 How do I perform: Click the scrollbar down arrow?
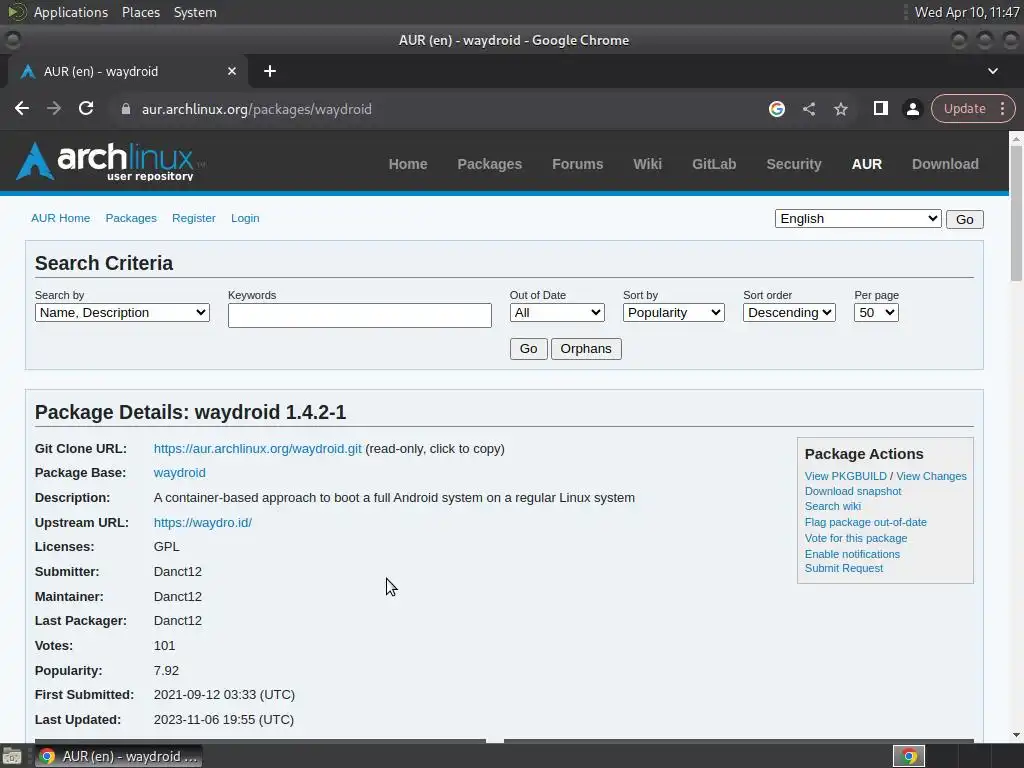(x=1016, y=735)
